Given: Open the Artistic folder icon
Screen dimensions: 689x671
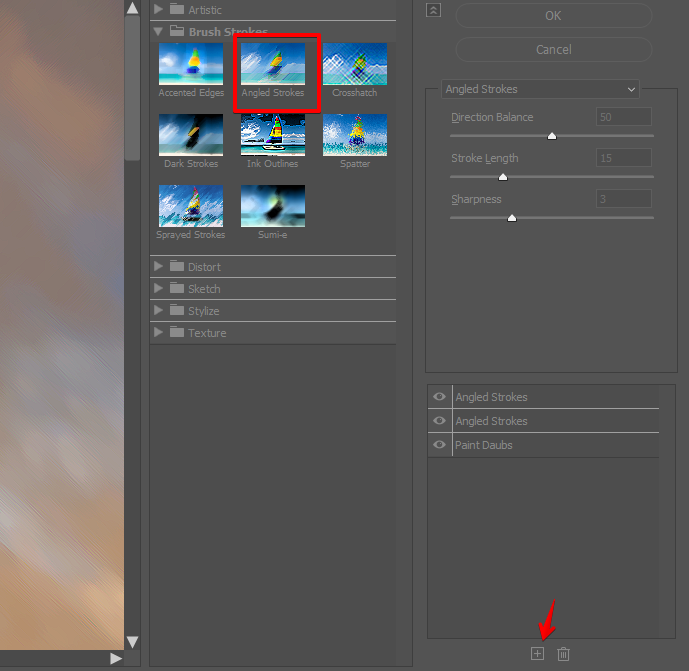Looking at the screenshot, I should point(177,9).
